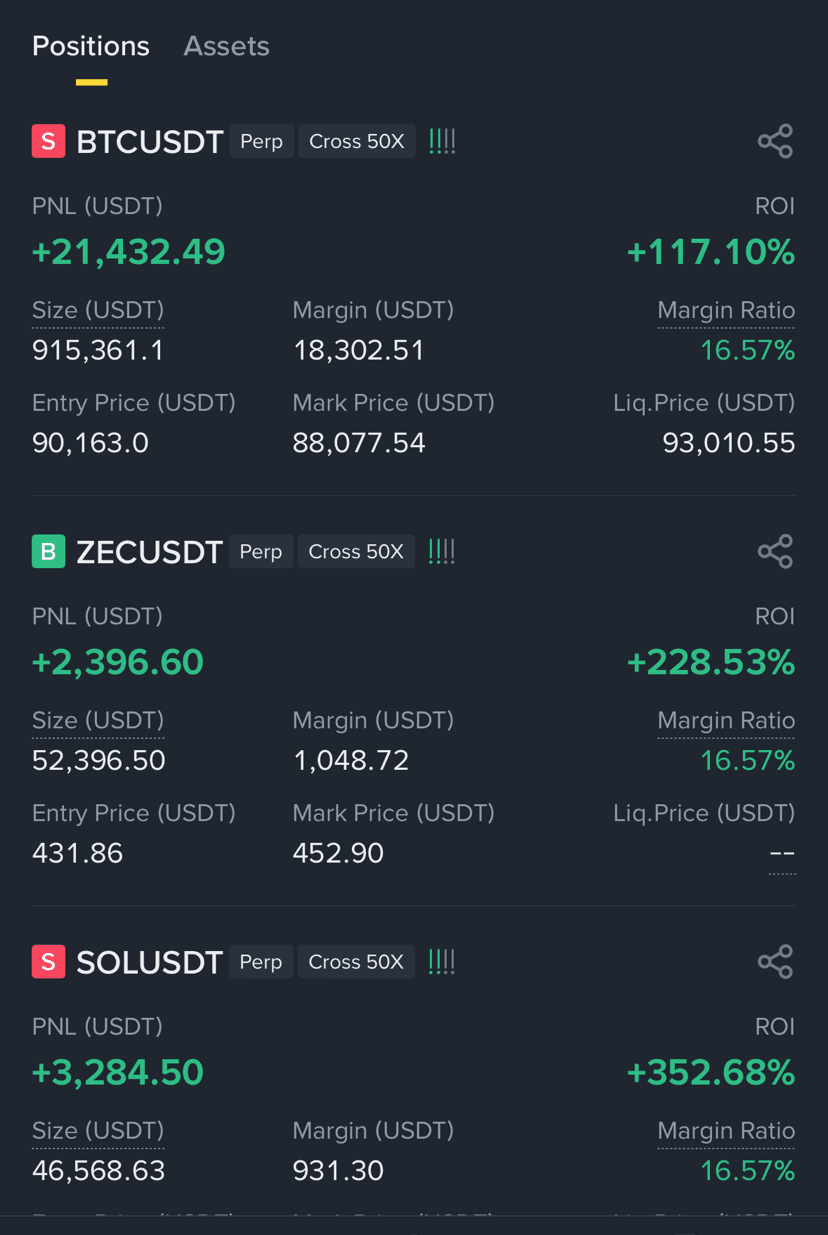Tap BTCUSDT Margin Ratio label

tap(726, 311)
